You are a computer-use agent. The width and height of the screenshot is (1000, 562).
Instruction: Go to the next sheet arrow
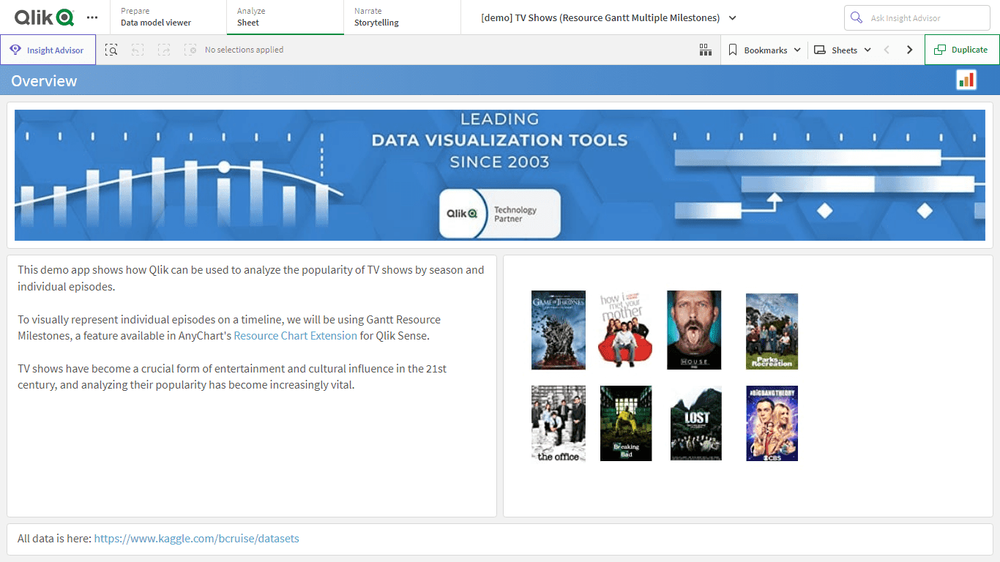point(909,50)
